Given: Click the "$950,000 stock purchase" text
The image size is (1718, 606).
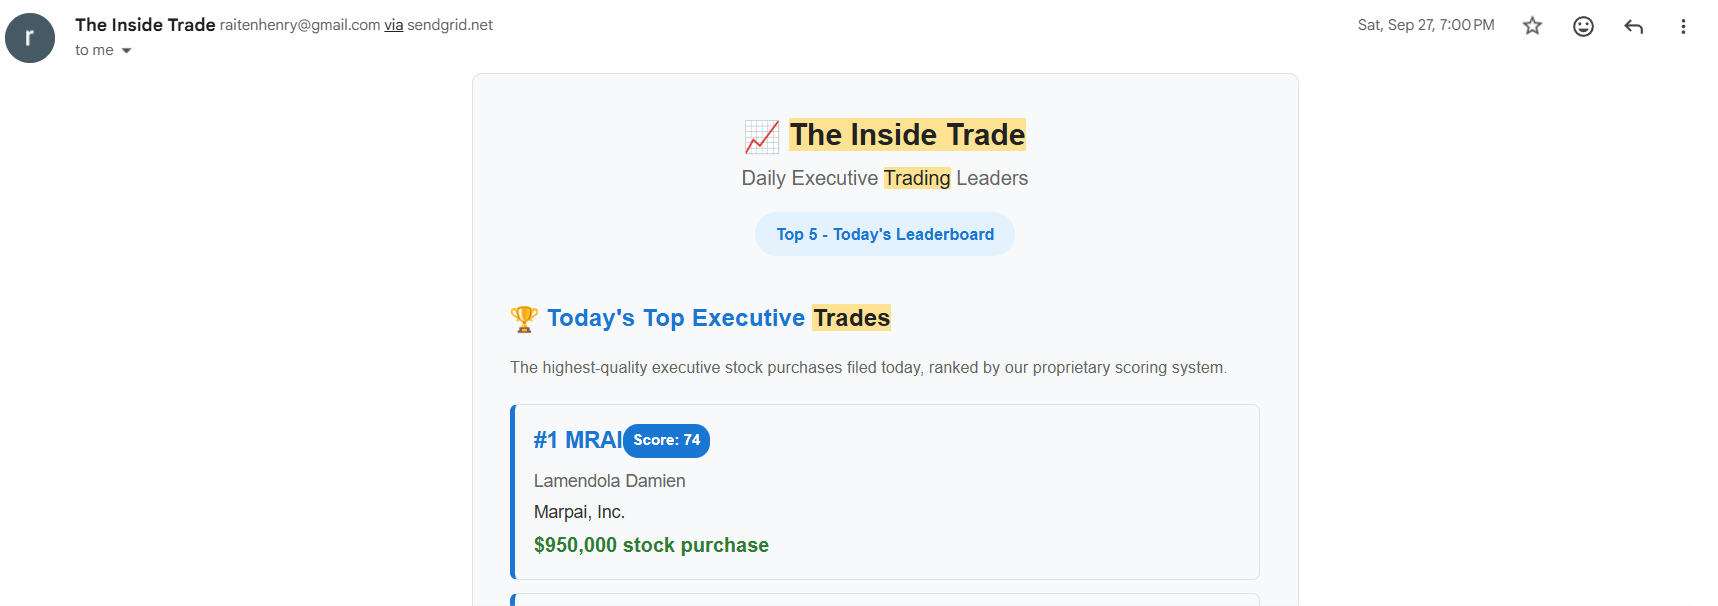Looking at the screenshot, I should pos(651,545).
